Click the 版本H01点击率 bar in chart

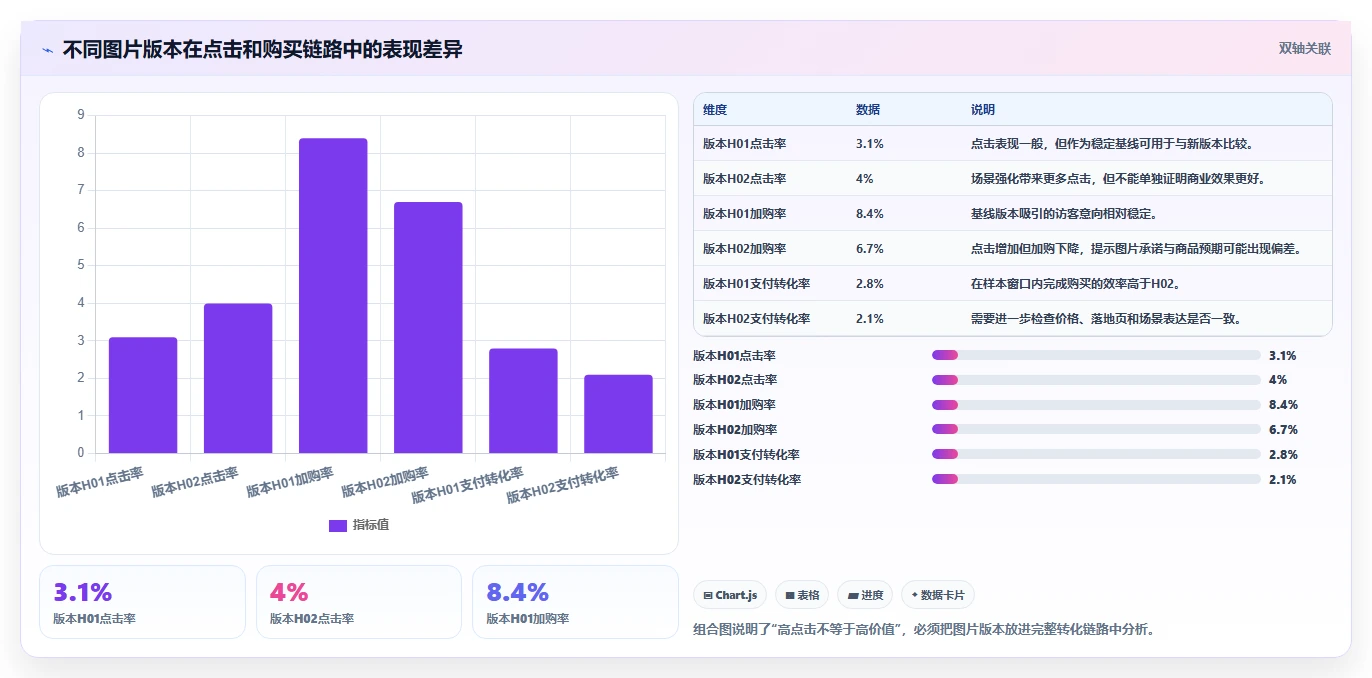click(x=143, y=395)
